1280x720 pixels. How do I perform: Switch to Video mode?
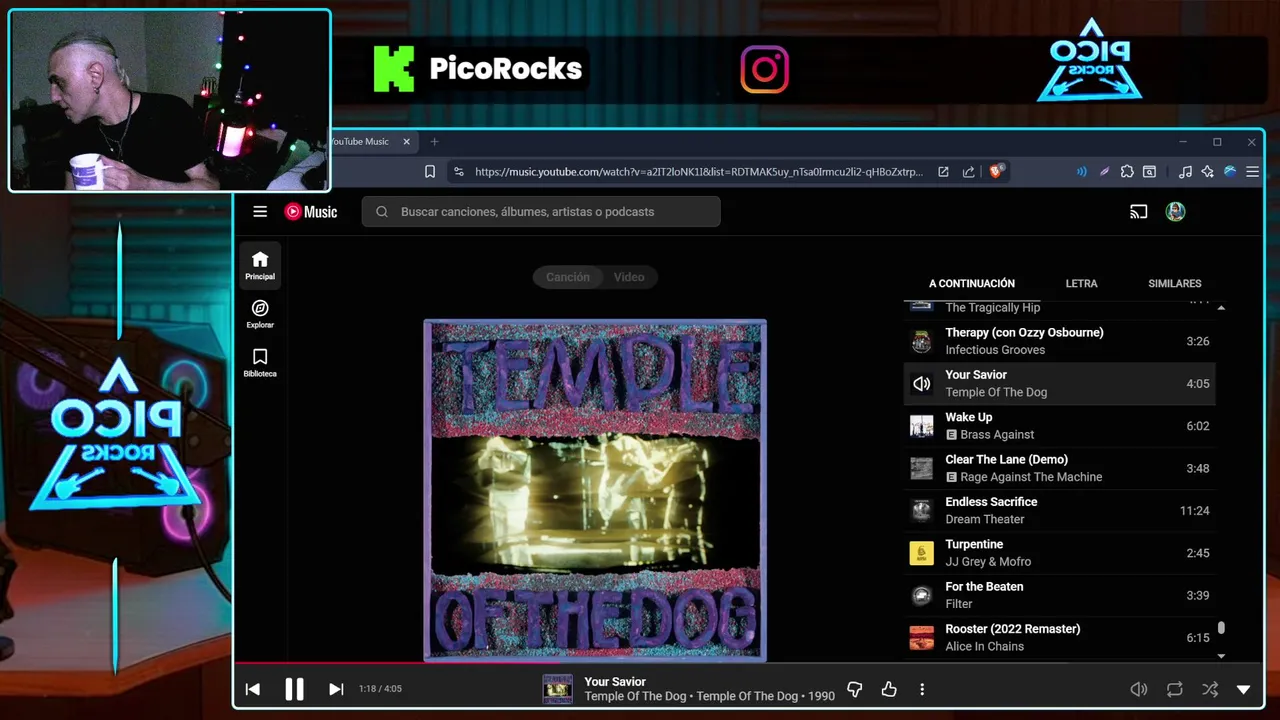(629, 277)
